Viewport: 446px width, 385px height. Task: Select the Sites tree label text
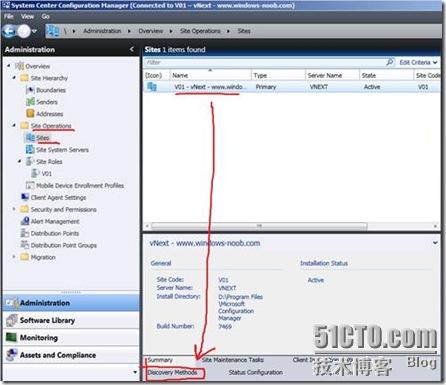click(43, 138)
